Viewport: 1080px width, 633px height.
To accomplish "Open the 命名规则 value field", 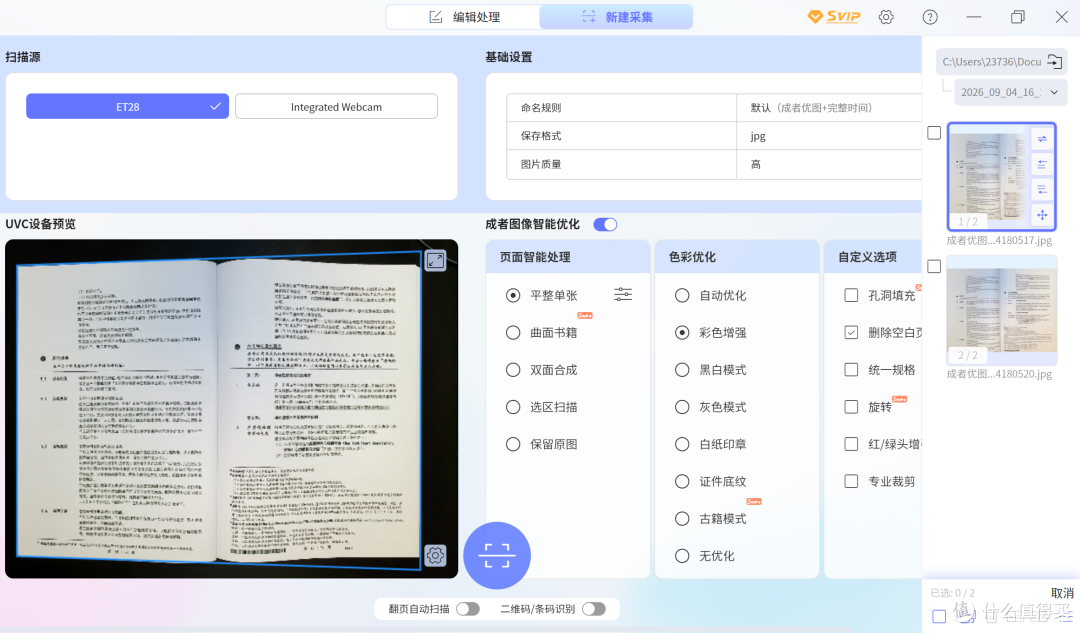I will (x=829, y=107).
